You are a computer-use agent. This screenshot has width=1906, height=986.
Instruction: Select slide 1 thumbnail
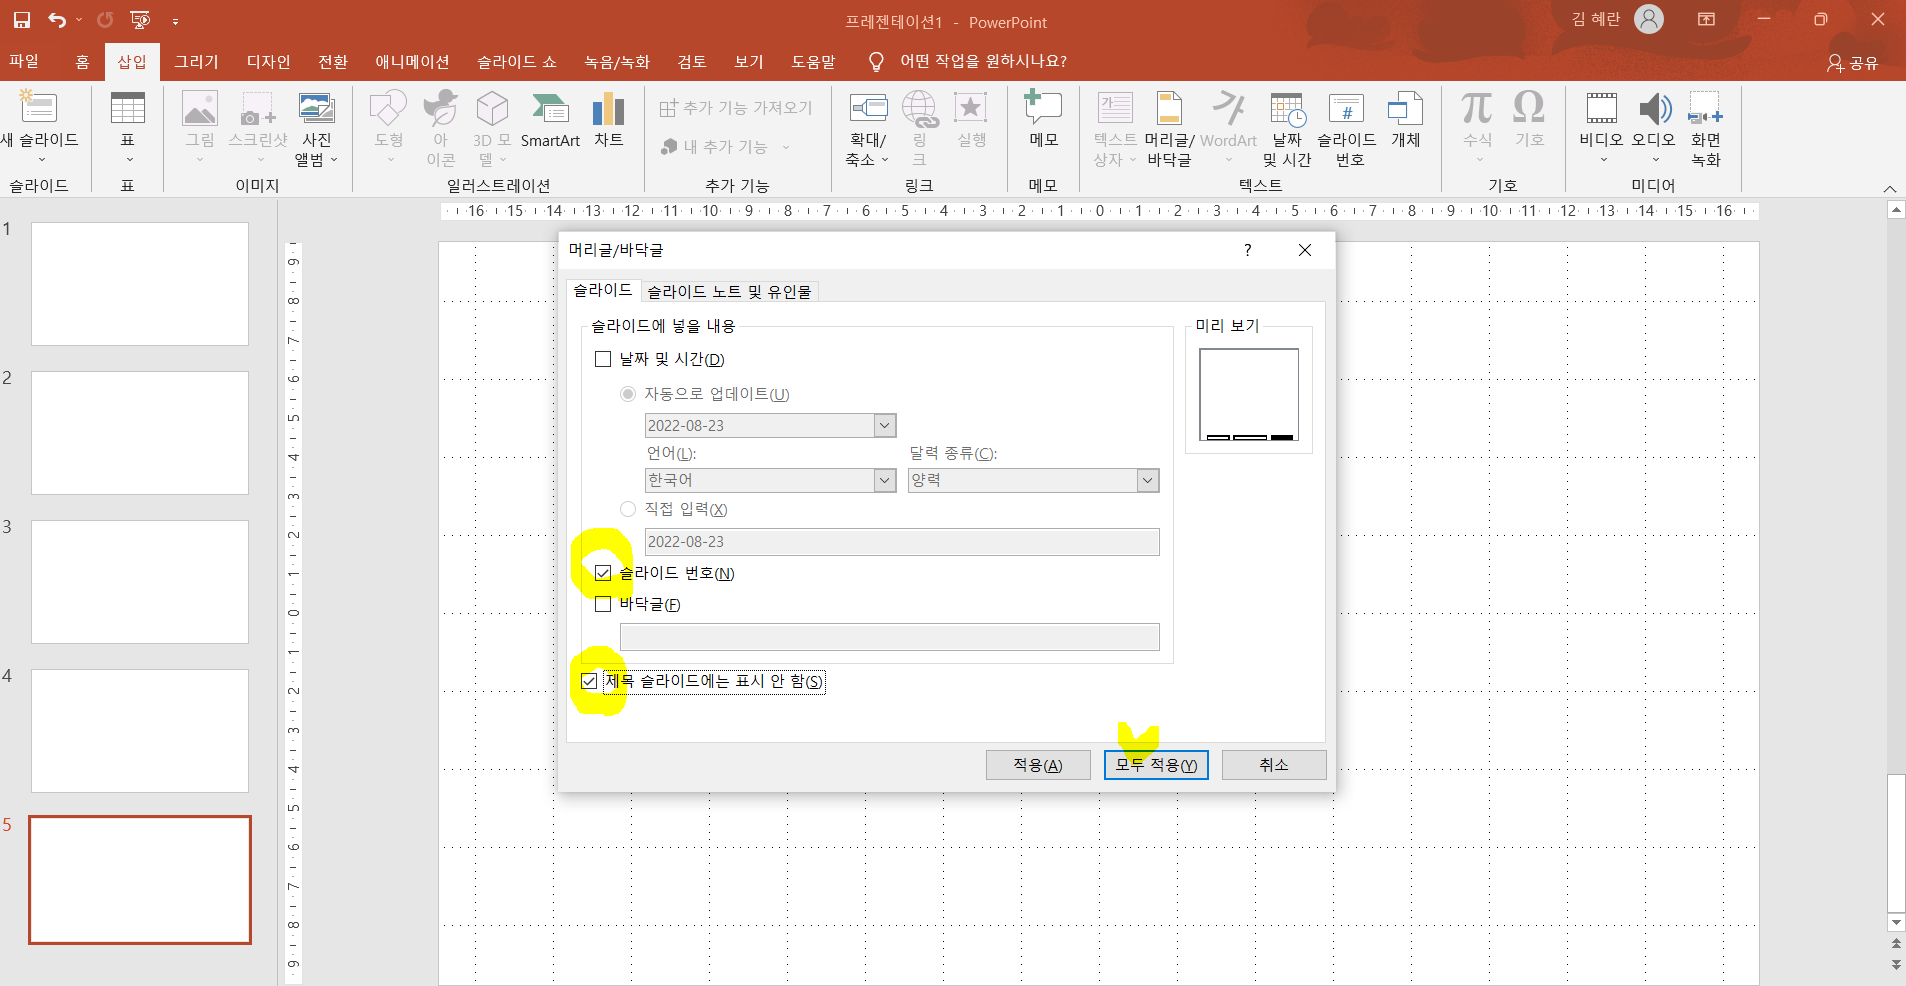point(140,284)
